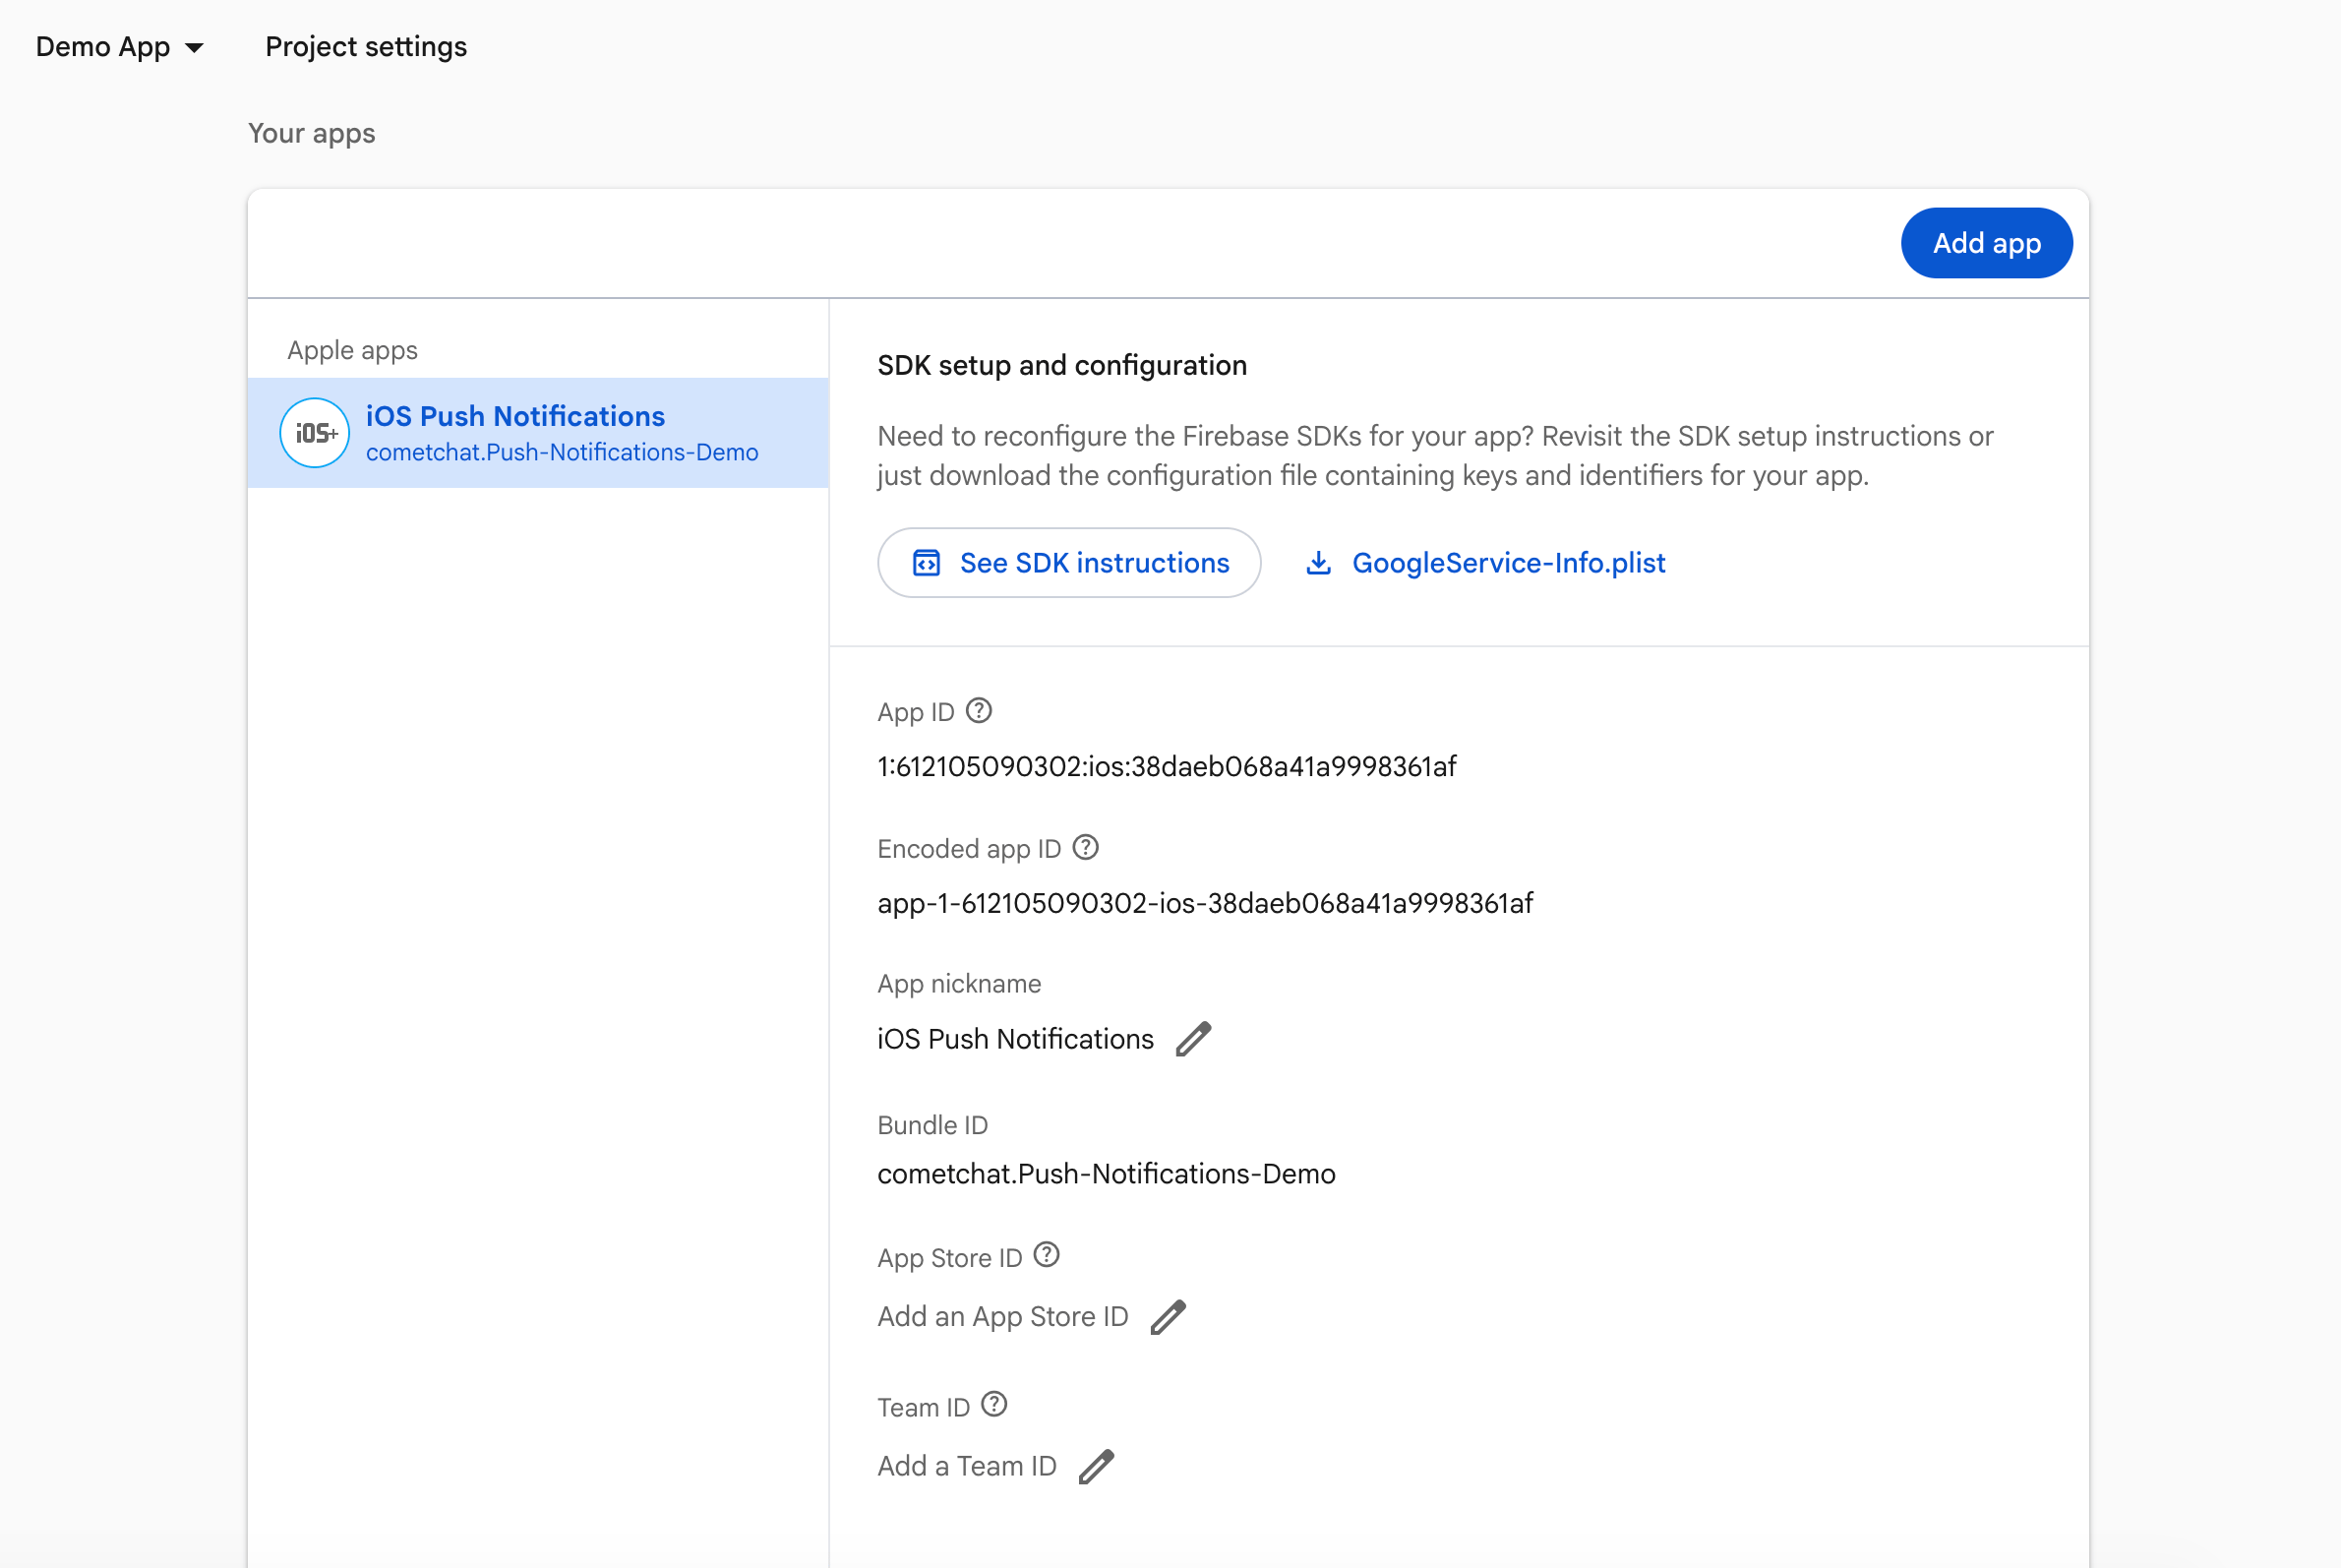2341x1568 pixels.
Task: Click the App ID value 1:612105090302:ios:38daeb068a41a9998361af
Action: (1167, 767)
